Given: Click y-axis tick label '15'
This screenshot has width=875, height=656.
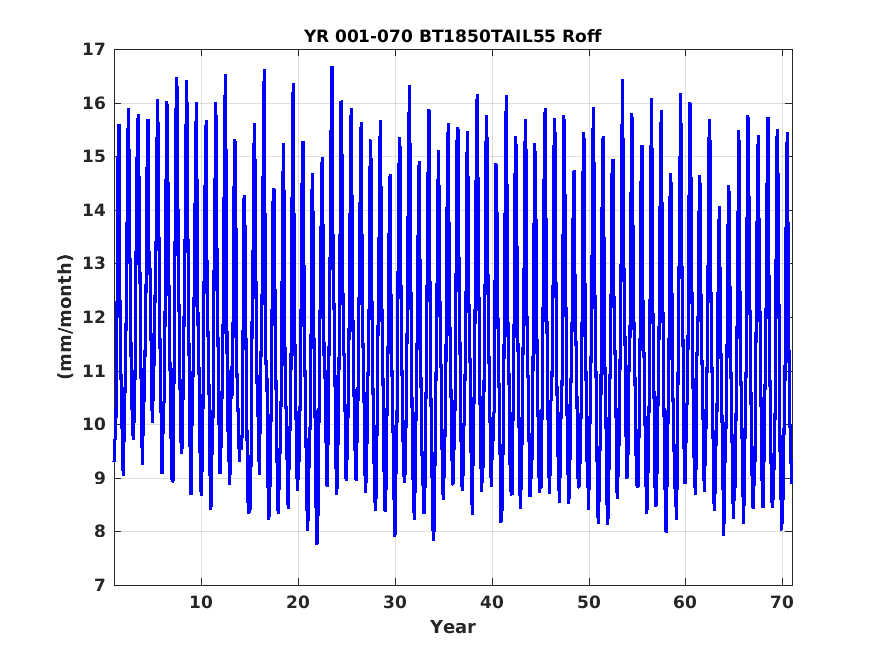Looking at the screenshot, I should (94, 157).
